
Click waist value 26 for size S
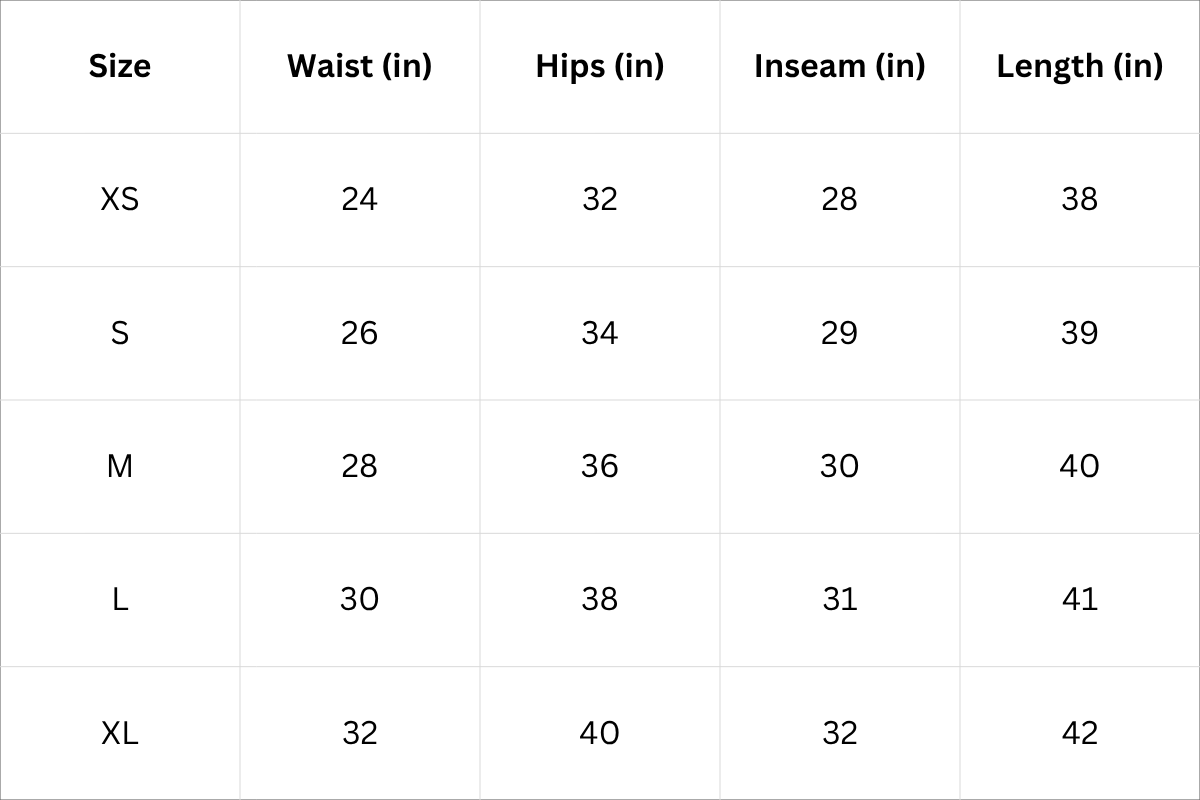tap(359, 332)
